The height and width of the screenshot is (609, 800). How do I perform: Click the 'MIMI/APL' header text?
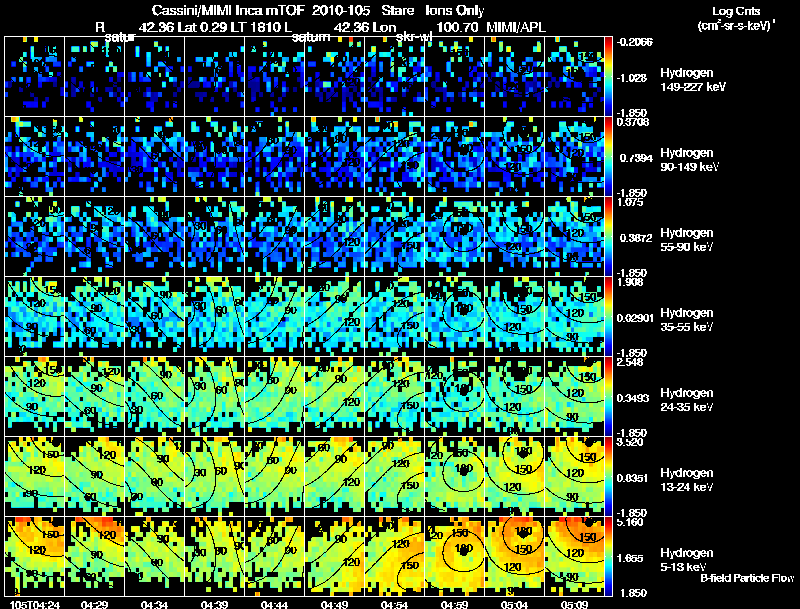pyautogui.click(x=516, y=27)
